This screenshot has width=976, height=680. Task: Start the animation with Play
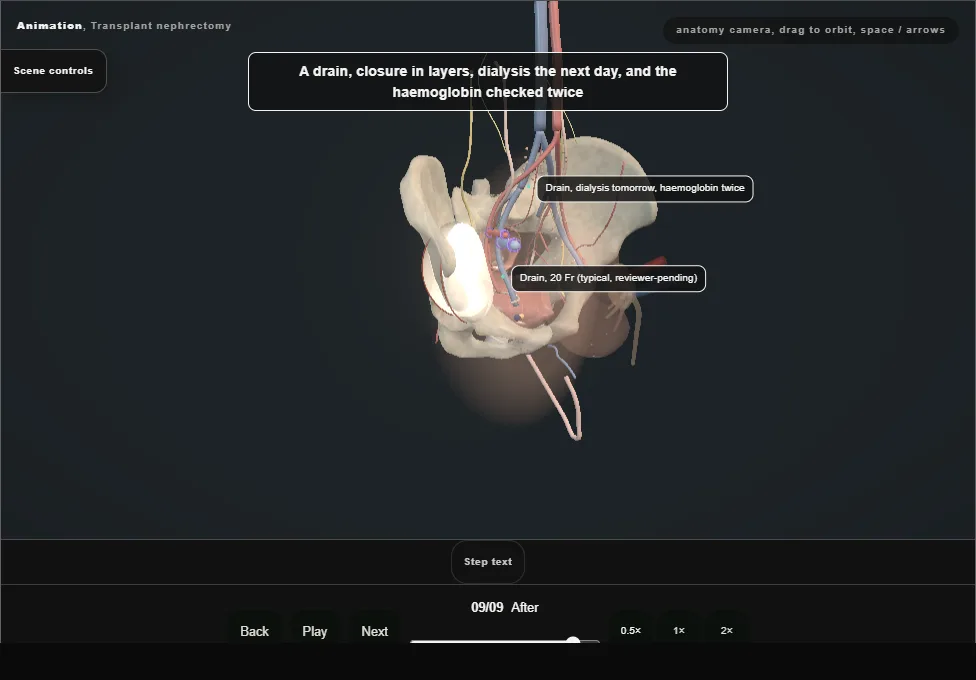tap(315, 631)
